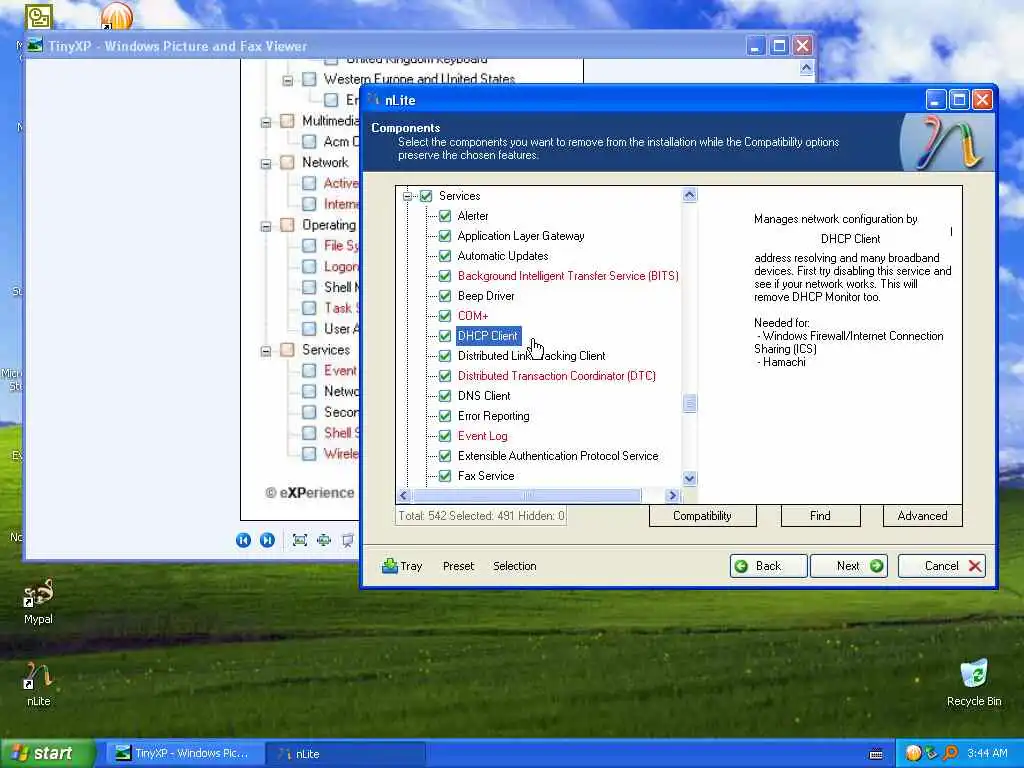Screen dimensions: 1024x768
Task: Toggle the COM+ checkbox
Action: click(x=445, y=315)
